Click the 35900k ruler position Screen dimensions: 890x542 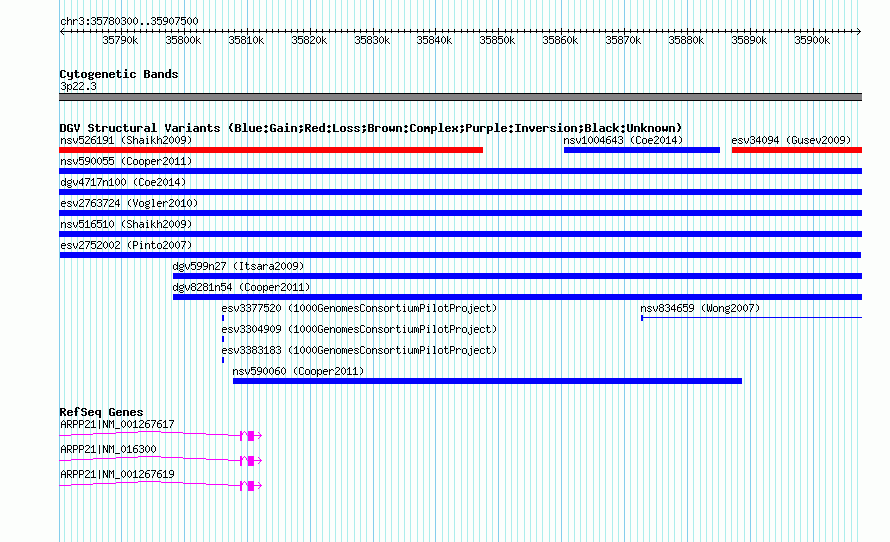(812, 40)
